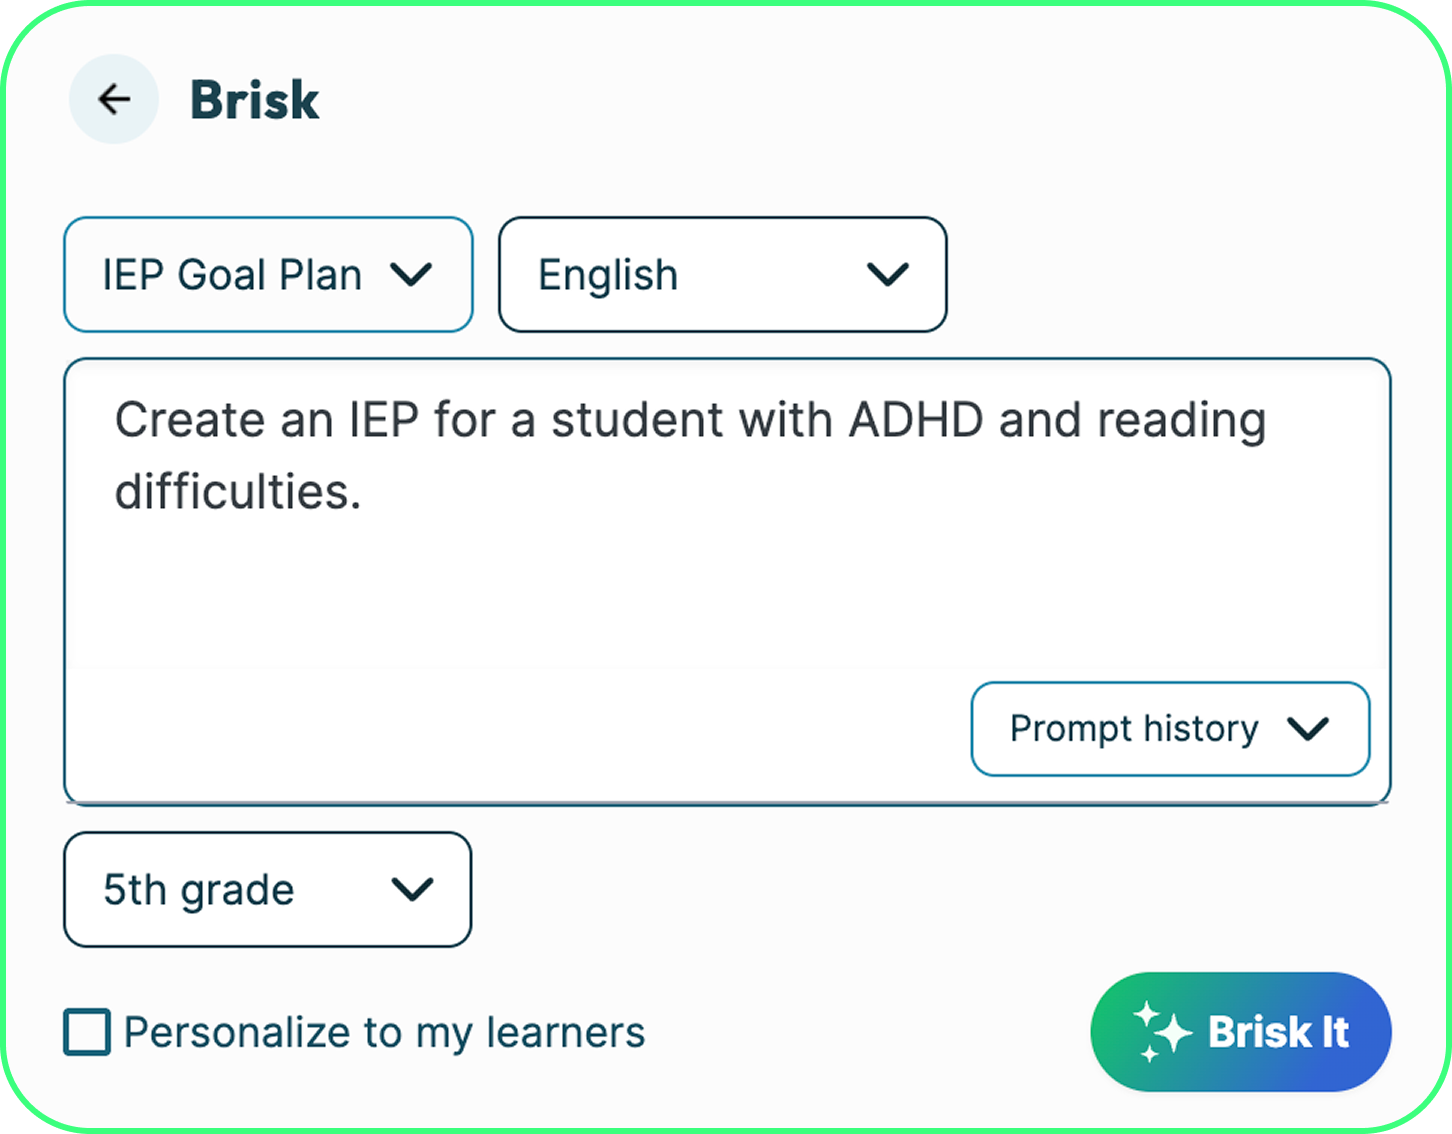Open the 5th grade level dropdown
The image size is (1452, 1134).
199,889
